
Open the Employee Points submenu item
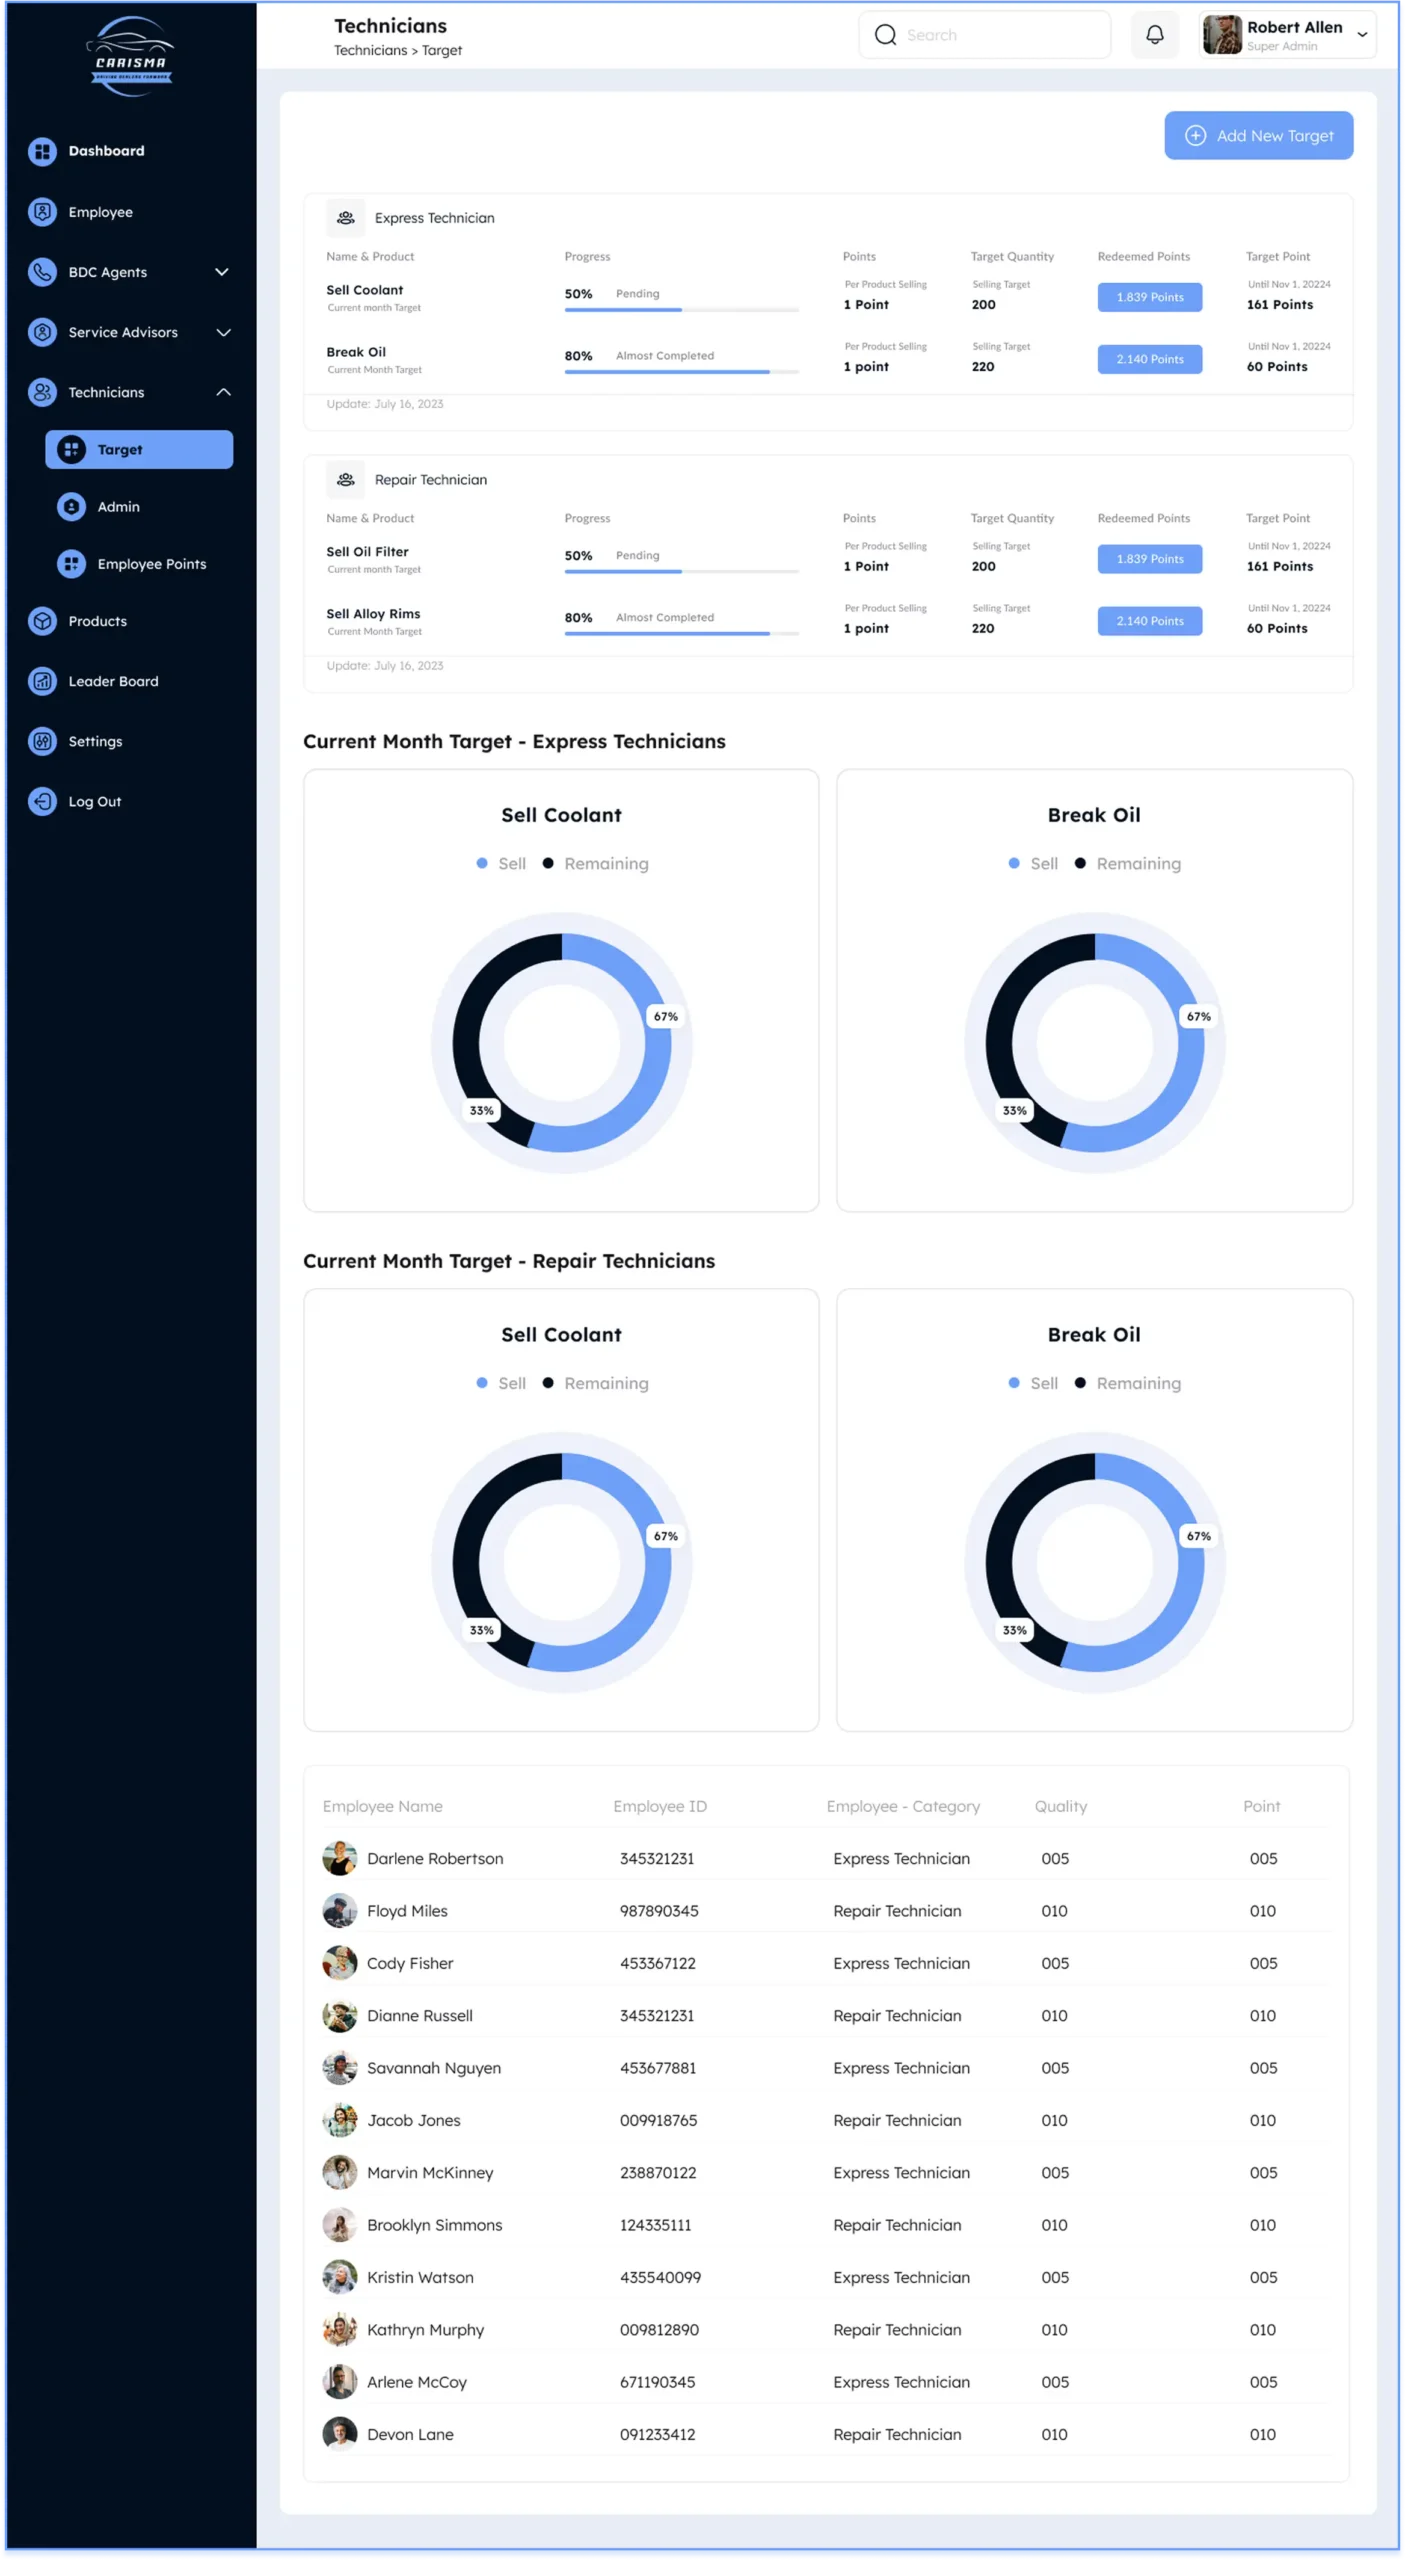[x=151, y=564]
